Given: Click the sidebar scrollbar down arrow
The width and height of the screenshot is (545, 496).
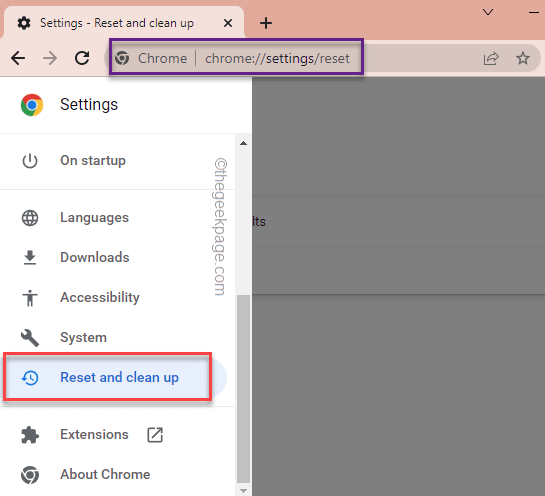Looking at the screenshot, I should click(244, 491).
